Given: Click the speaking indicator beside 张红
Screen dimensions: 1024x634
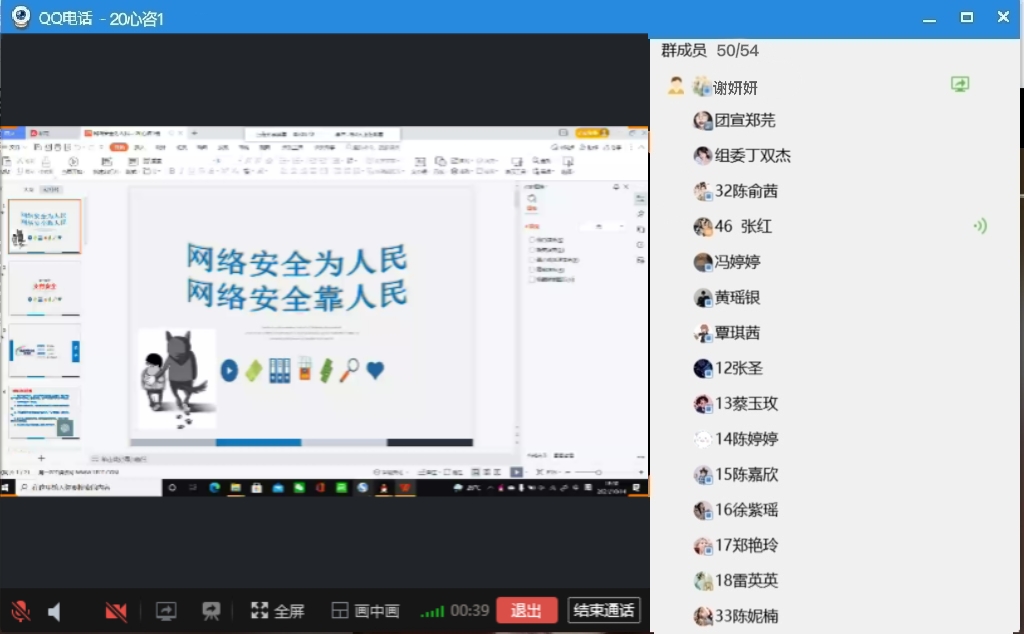Looking at the screenshot, I should 980,226.
